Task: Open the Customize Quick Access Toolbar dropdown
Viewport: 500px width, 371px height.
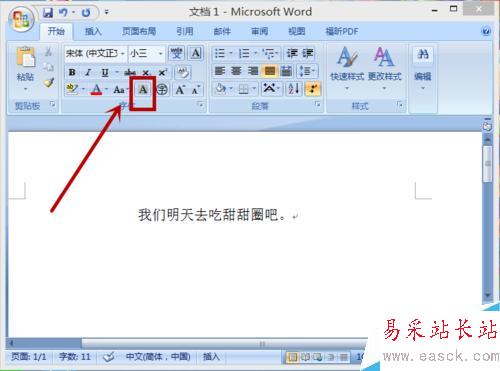Action: pos(106,13)
